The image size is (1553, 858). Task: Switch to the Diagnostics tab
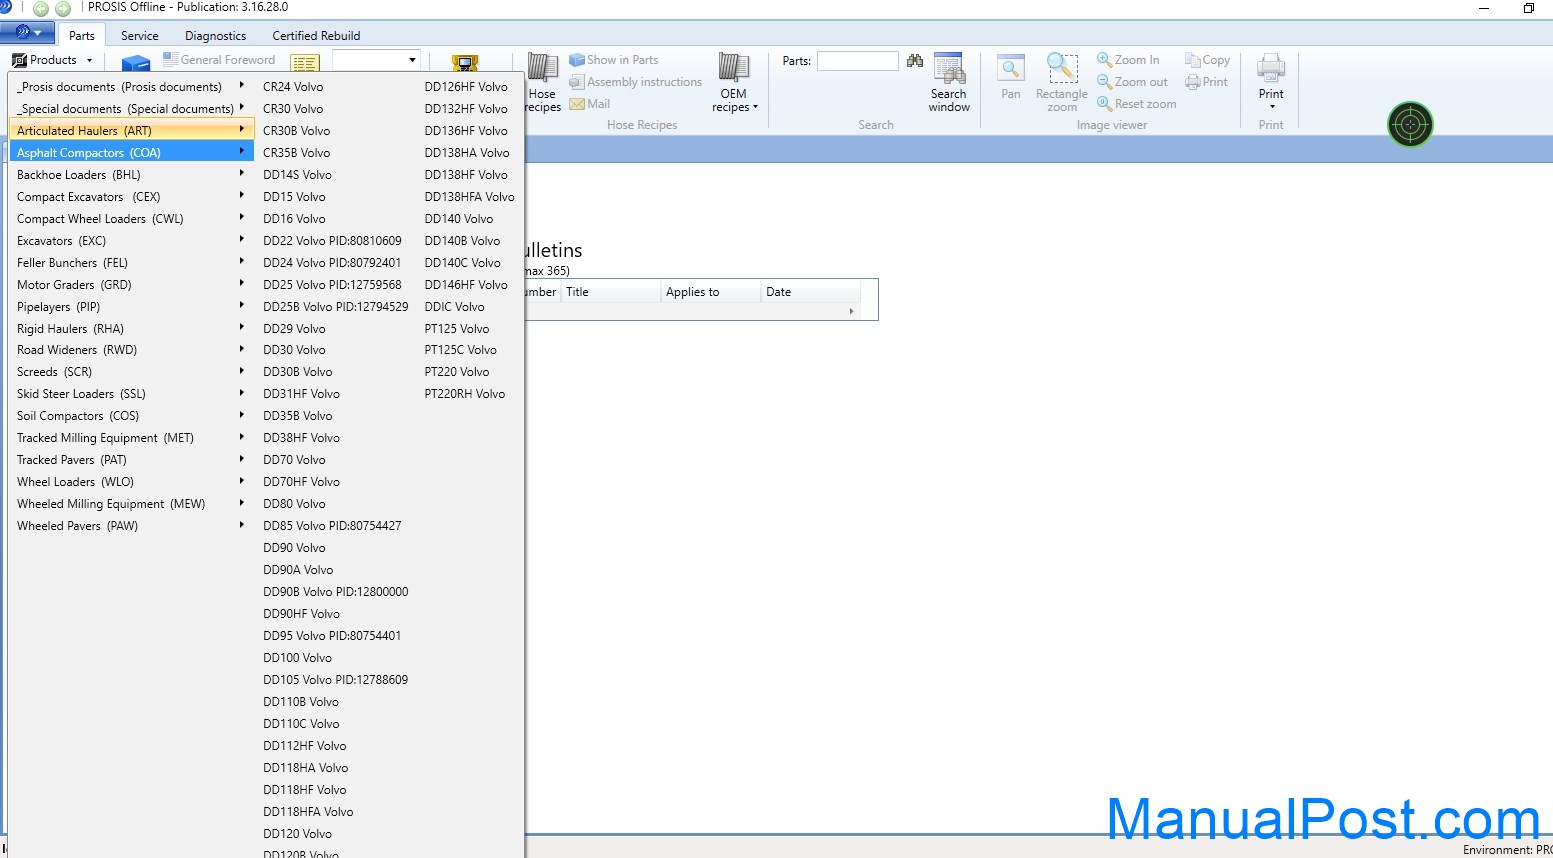point(215,35)
